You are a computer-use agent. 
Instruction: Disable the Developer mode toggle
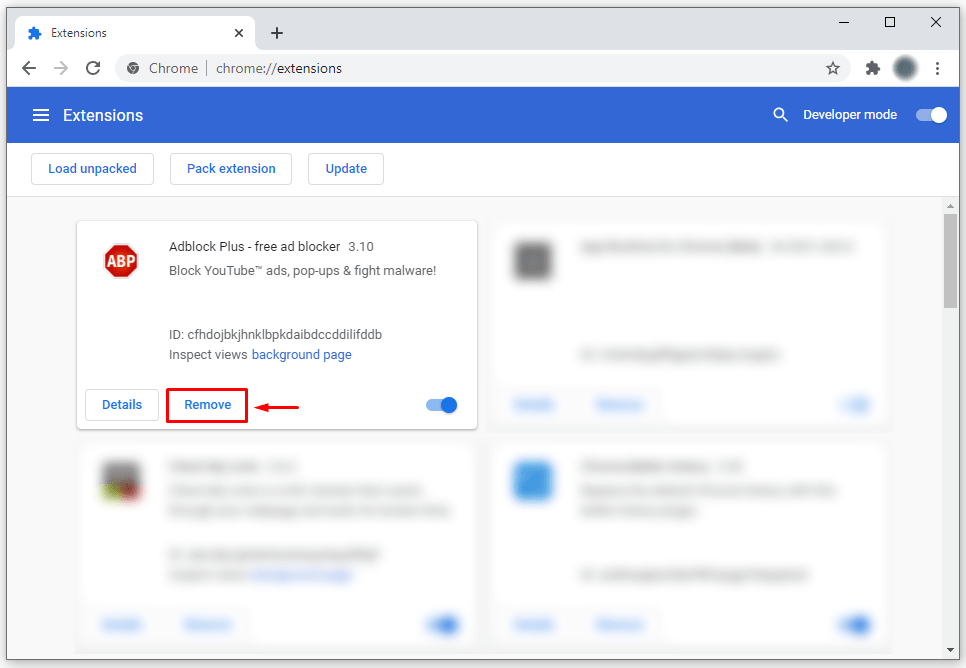pos(930,114)
